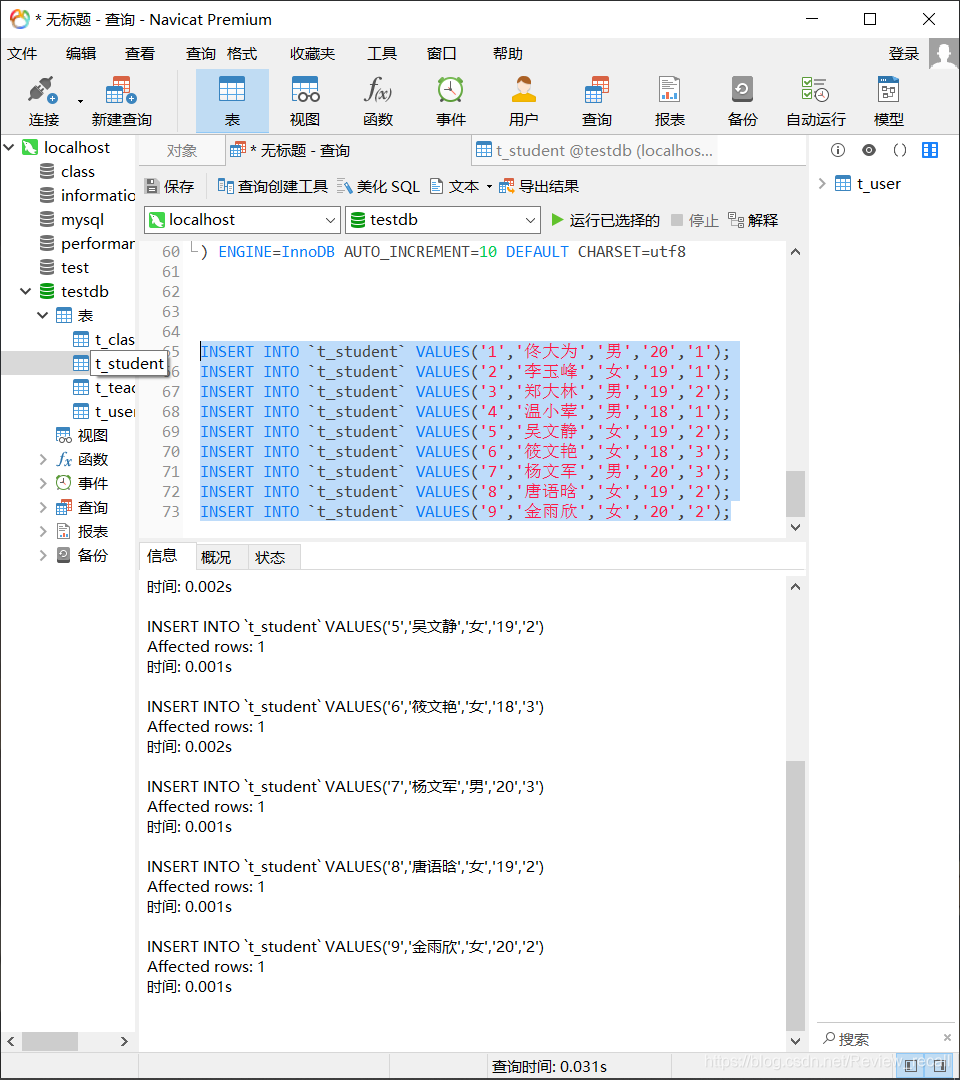Expand the Reports (报表) tree node

click(43, 532)
